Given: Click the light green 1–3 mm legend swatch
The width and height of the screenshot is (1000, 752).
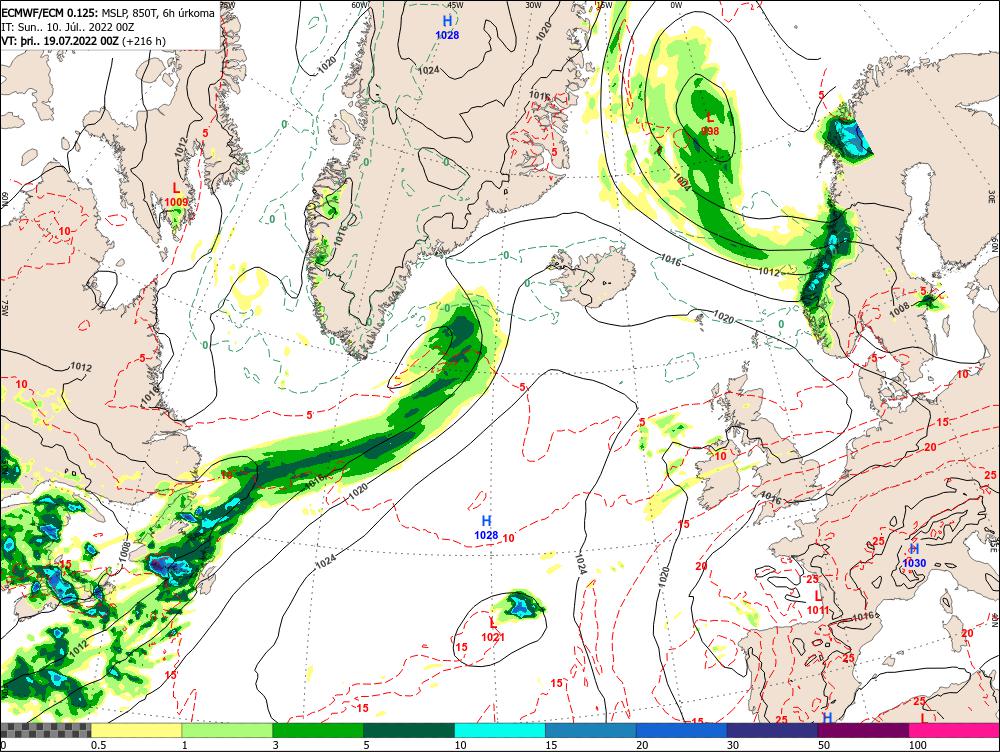Looking at the screenshot, I should point(227,730).
